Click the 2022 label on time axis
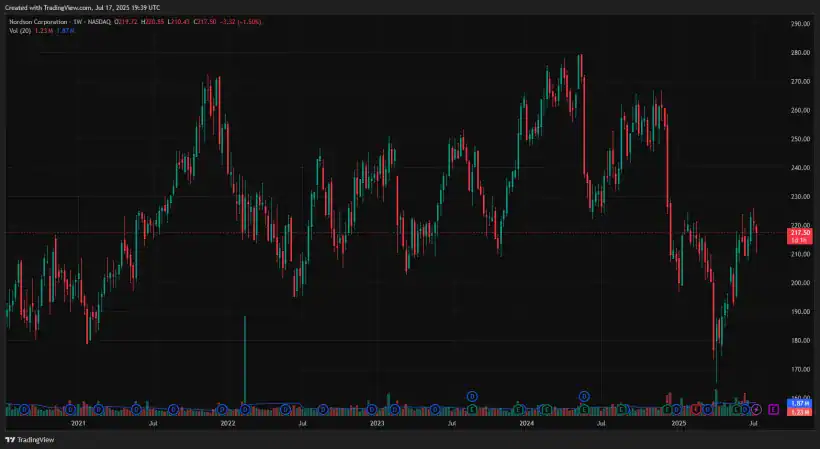 [x=227, y=424]
